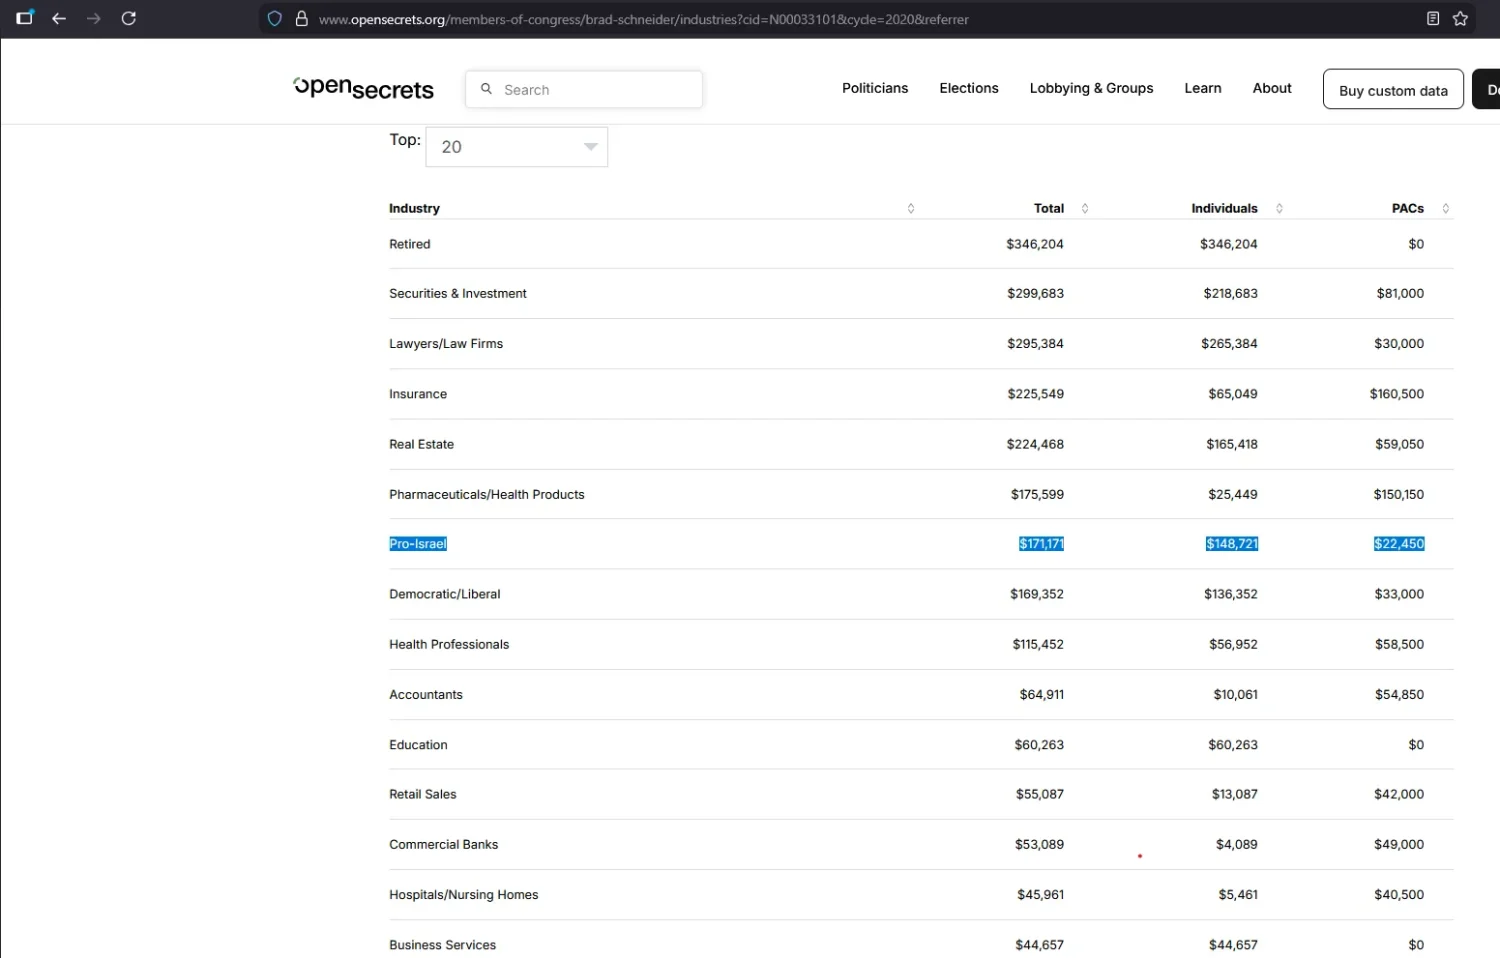Viewport: 1500px width, 958px height.
Task: Toggle reader view icon
Action: [x=1433, y=18]
